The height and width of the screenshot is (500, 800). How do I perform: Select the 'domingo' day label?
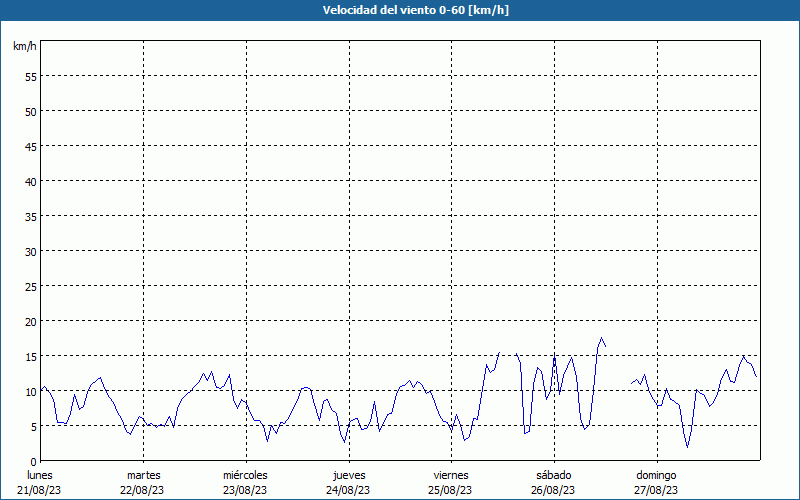point(656,476)
